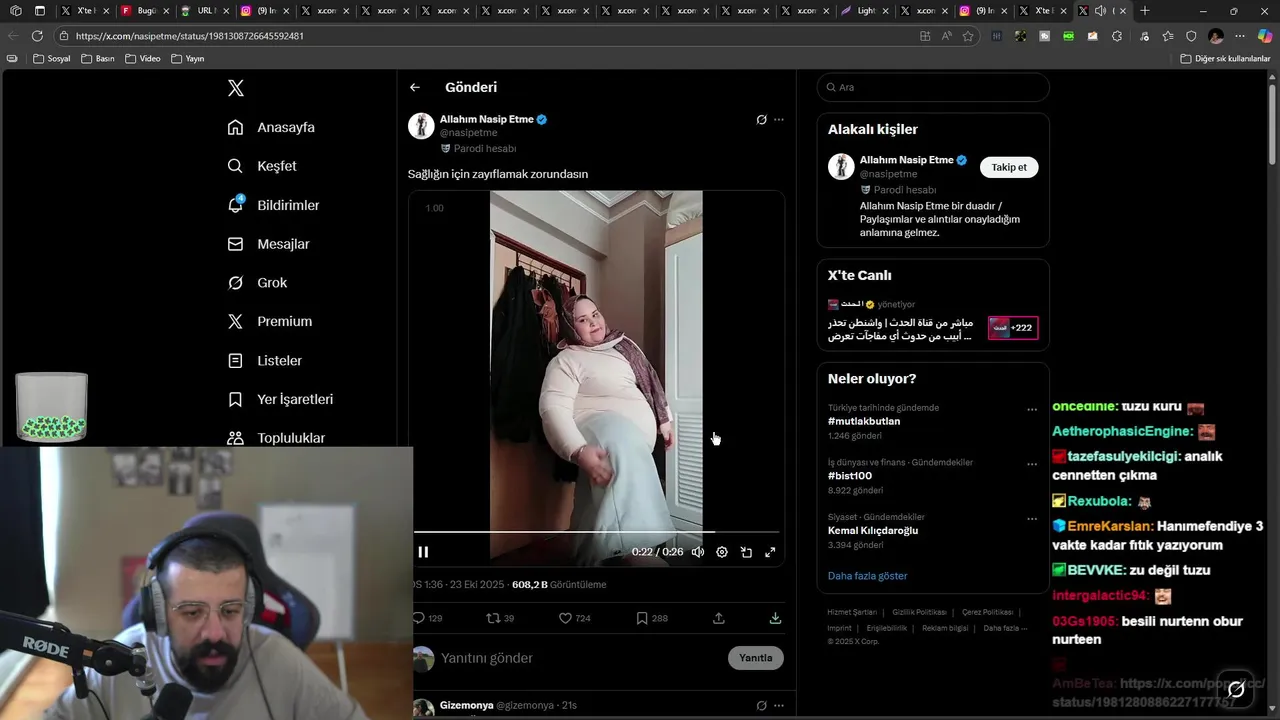Click the Grok icon on the post header
Screen dimensions: 1280x720
click(761, 119)
